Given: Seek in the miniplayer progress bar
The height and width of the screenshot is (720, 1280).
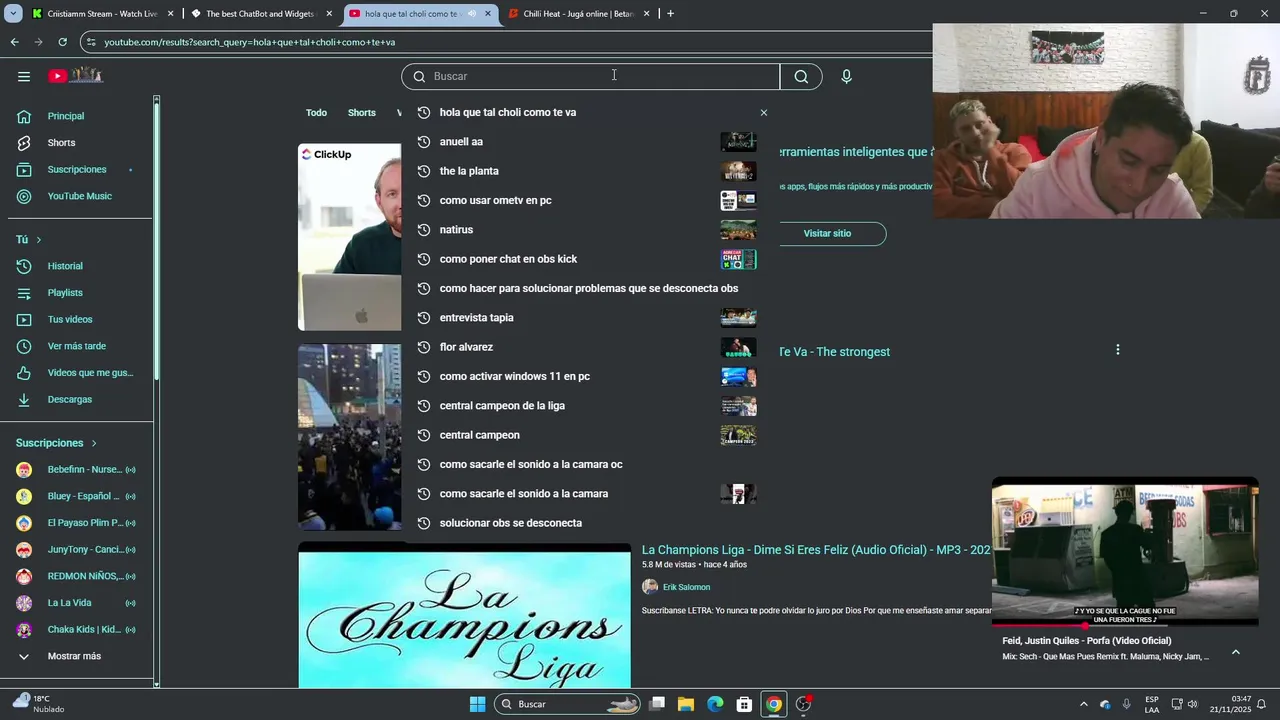Looking at the screenshot, I should click(x=1125, y=626).
